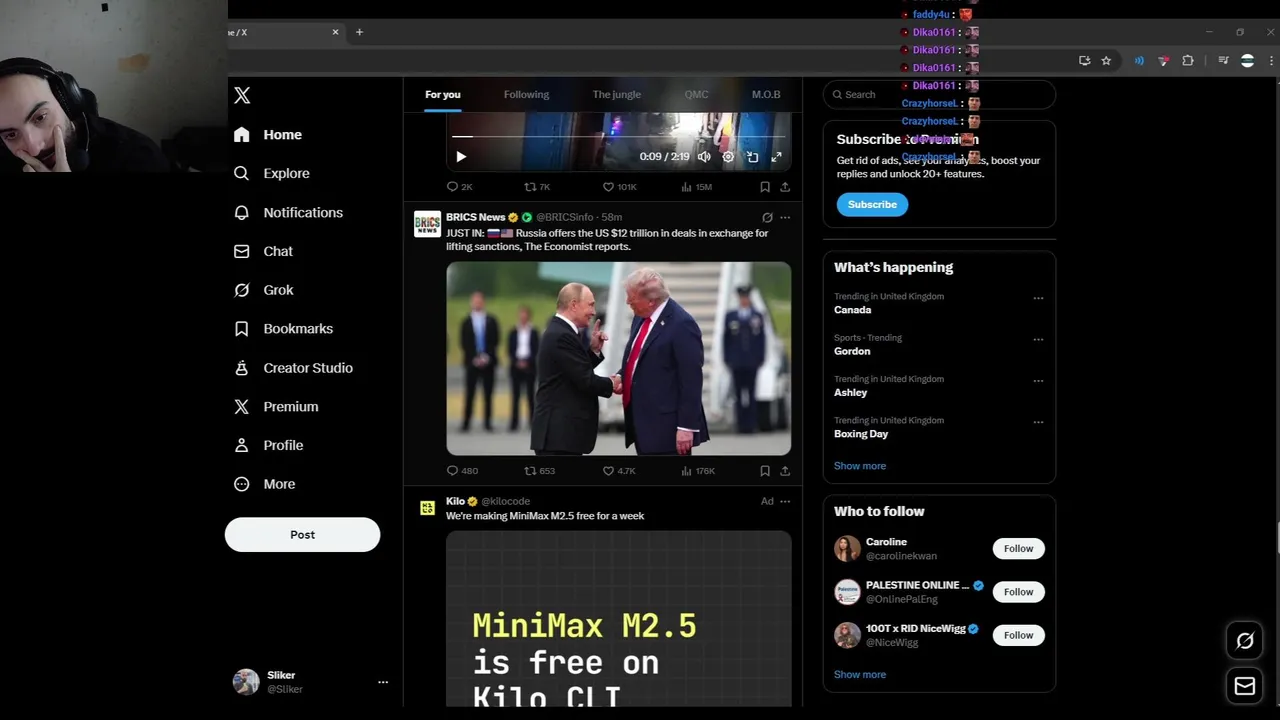The height and width of the screenshot is (720, 1280).
Task: Follow PALESTINE ONLINE
Action: [x=1018, y=592]
